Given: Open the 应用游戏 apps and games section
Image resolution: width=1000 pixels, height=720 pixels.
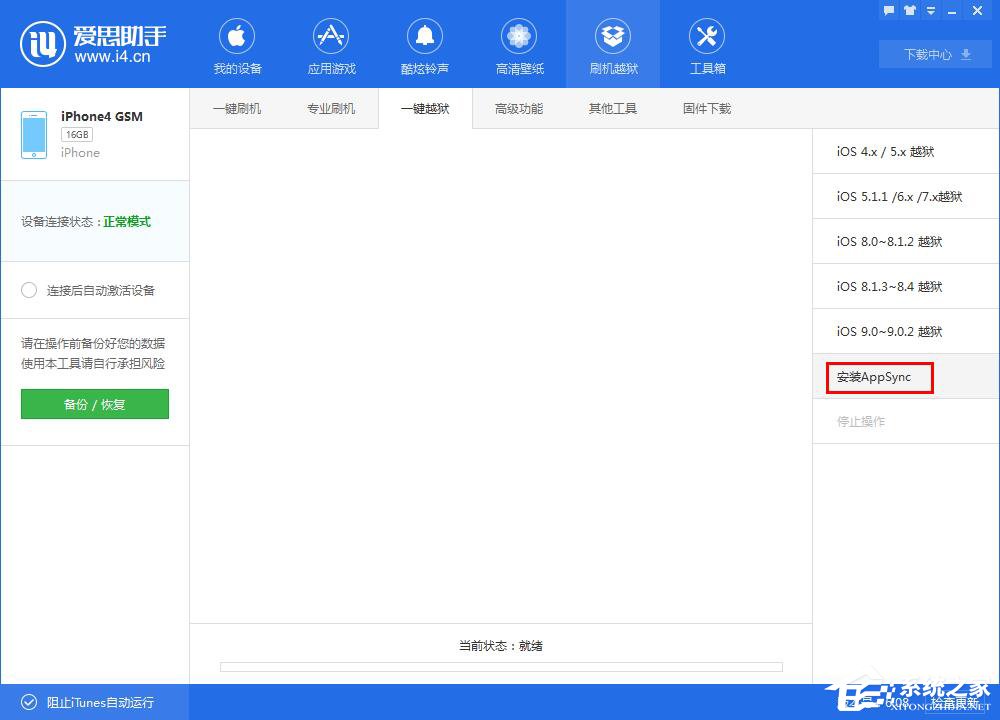Looking at the screenshot, I should 331,44.
